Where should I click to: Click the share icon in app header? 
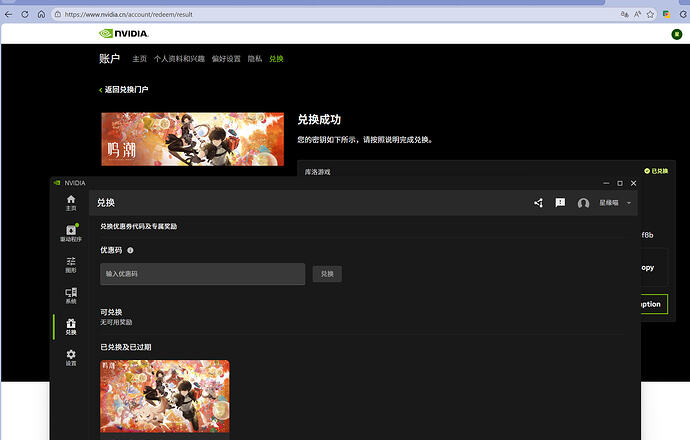click(538, 203)
